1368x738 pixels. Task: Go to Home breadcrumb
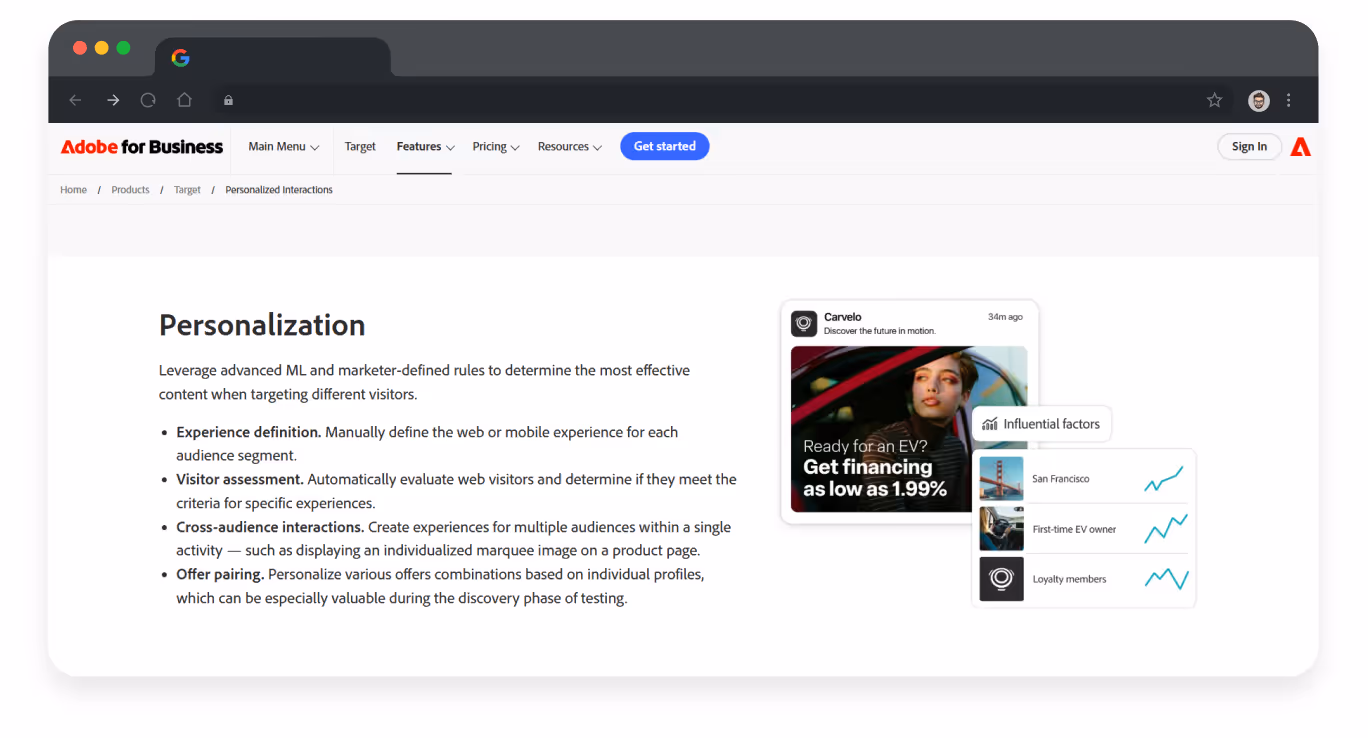(73, 190)
